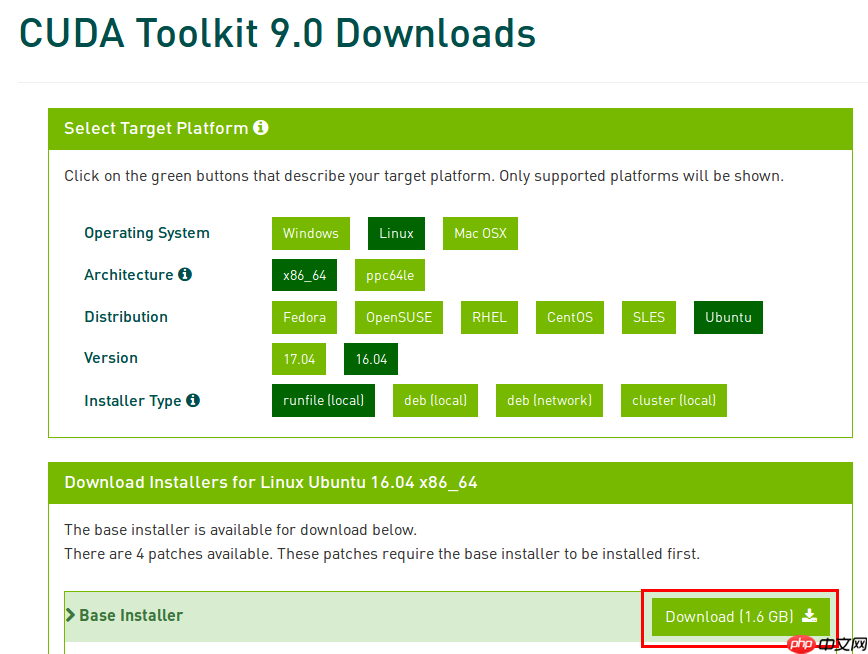The height and width of the screenshot is (654, 868).
Task: Choose version 17.04
Action: (x=299, y=359)
